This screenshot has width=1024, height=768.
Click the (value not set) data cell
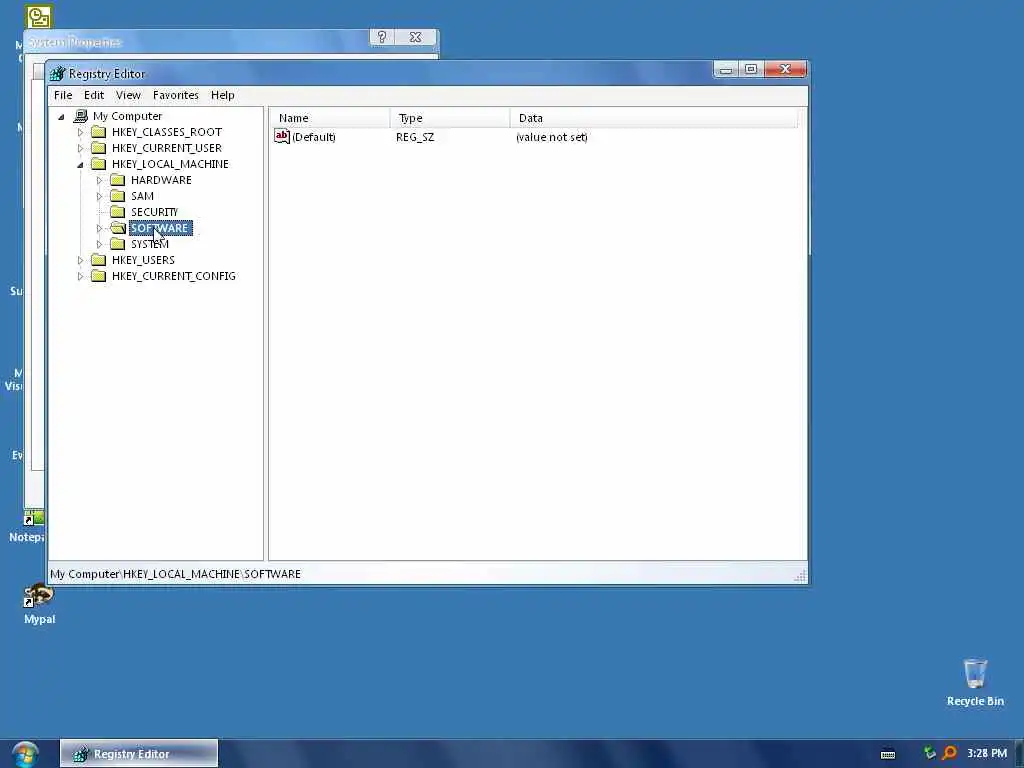[x=552, y=137]
